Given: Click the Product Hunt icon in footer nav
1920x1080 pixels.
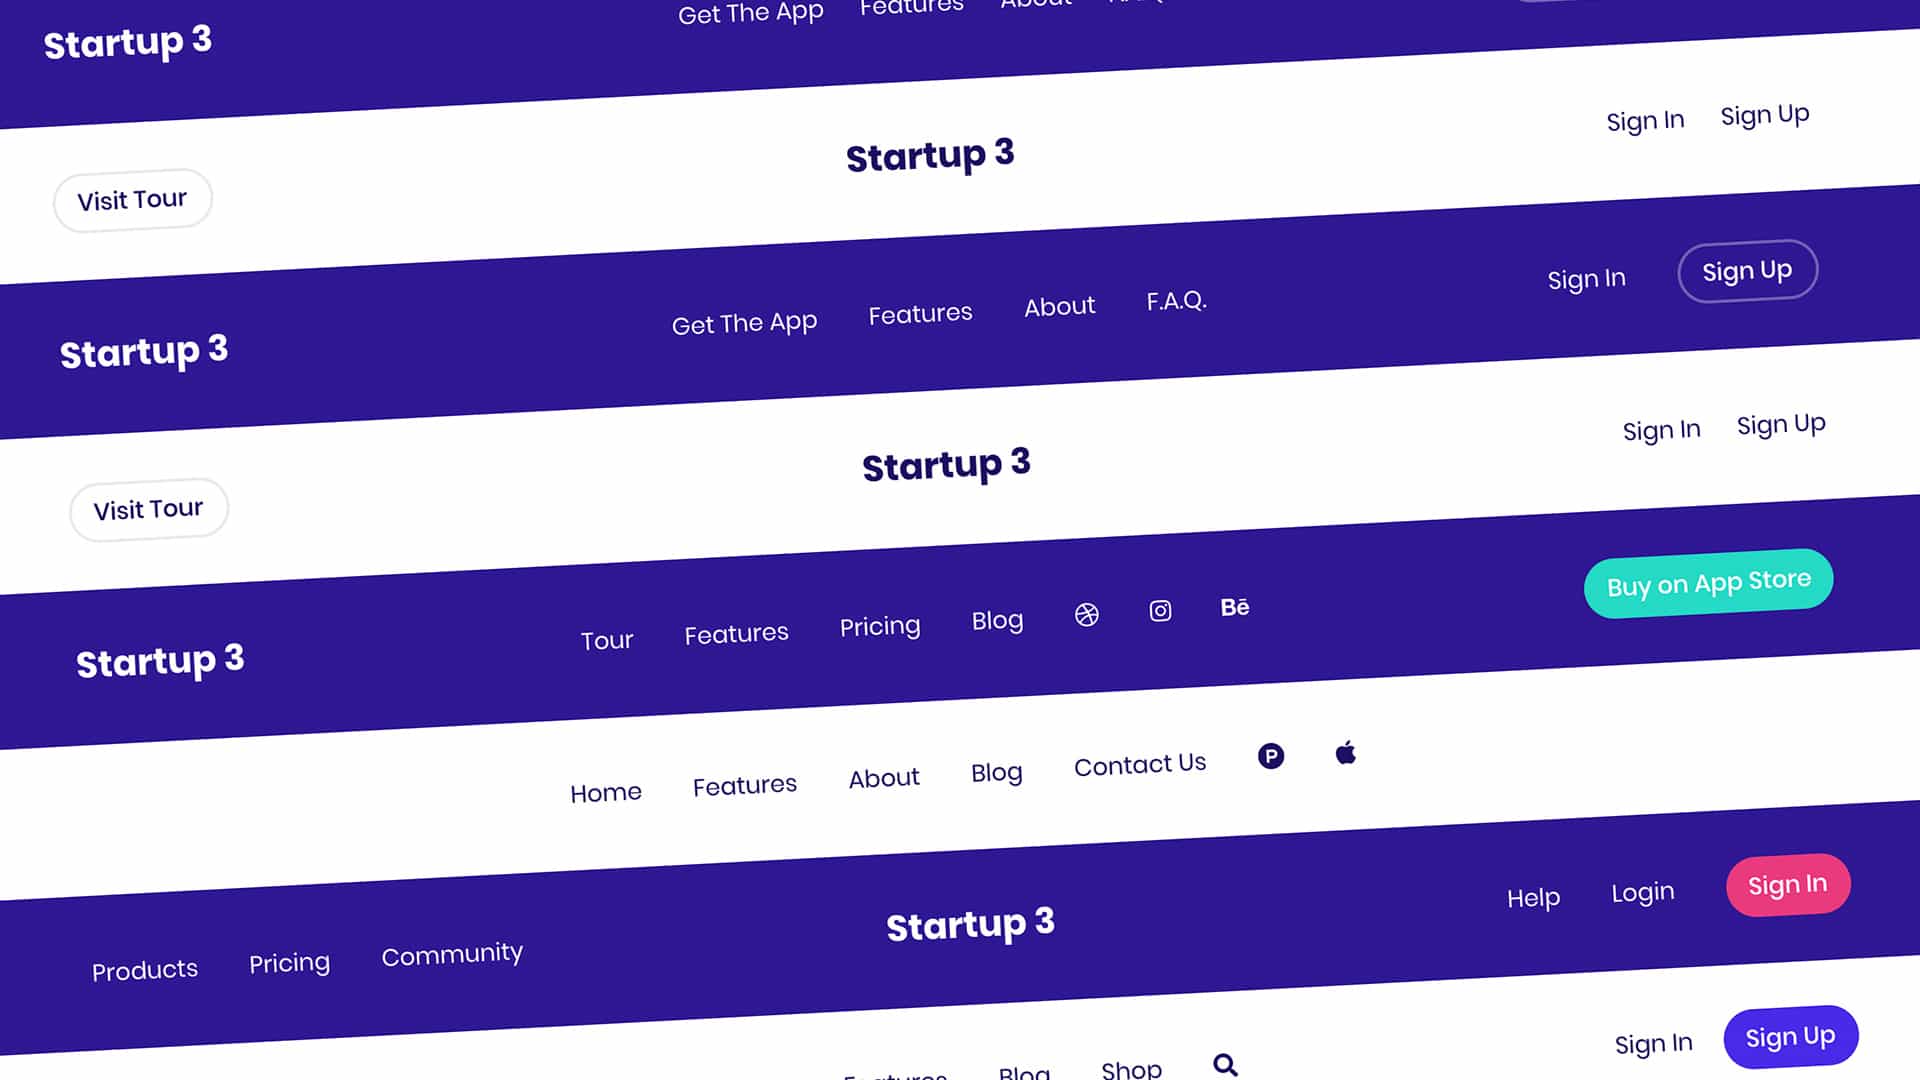Looking at the screenshot, I should 1271,756.
